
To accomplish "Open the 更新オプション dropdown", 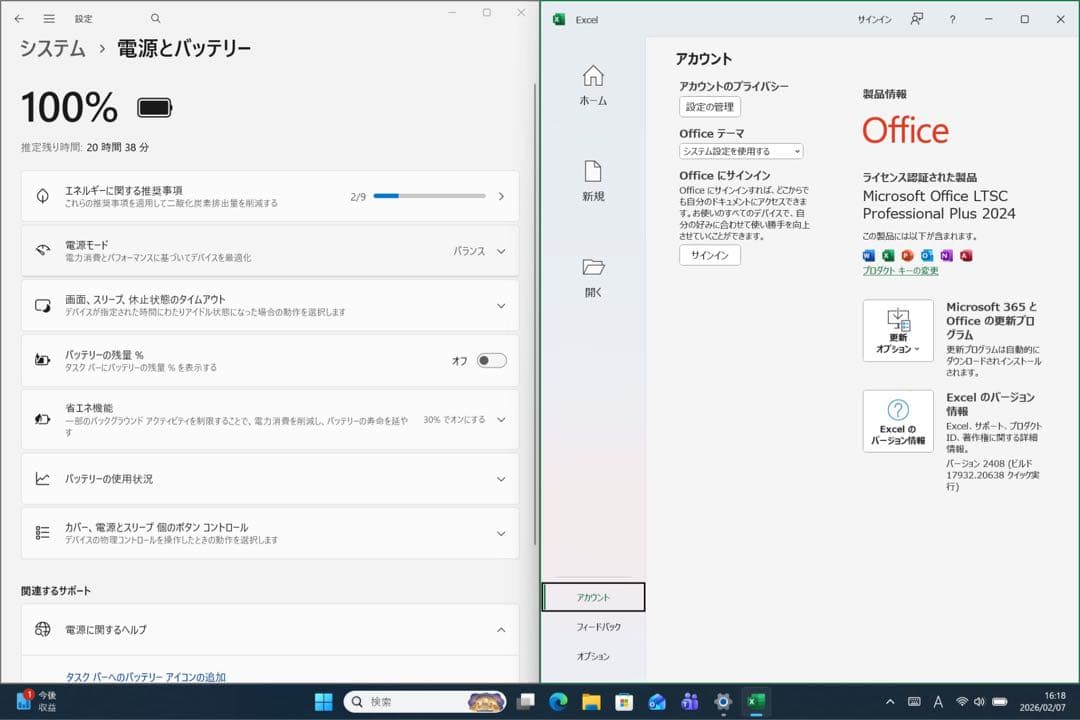I will tap(897, 330).
